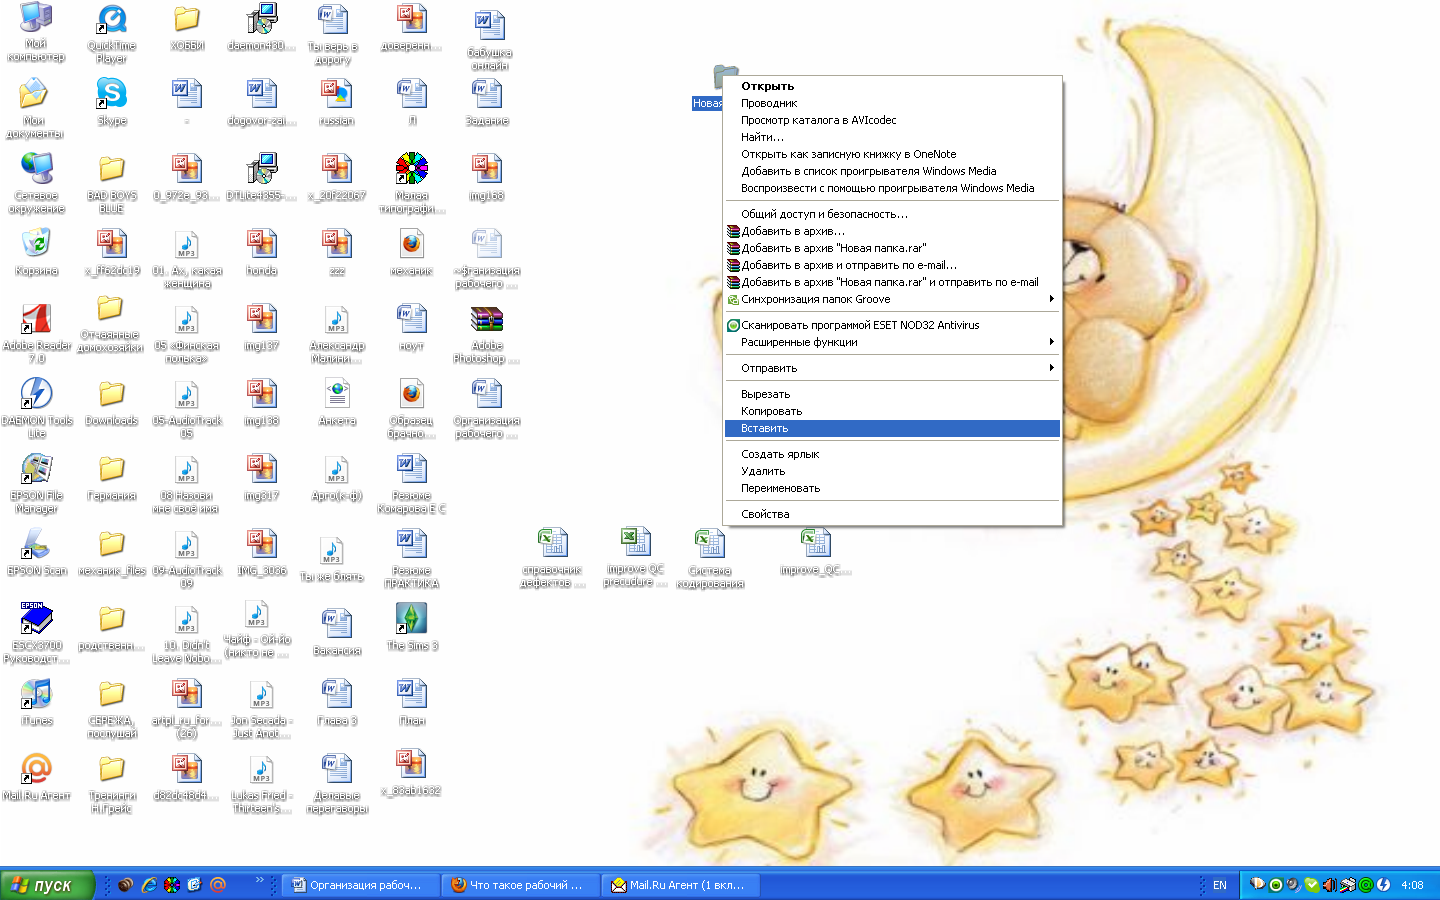Show hidden Quick Launch items chevron
Image resolution: width=1440 pixels, height=900 pixels.
click(x=260, y=880)
